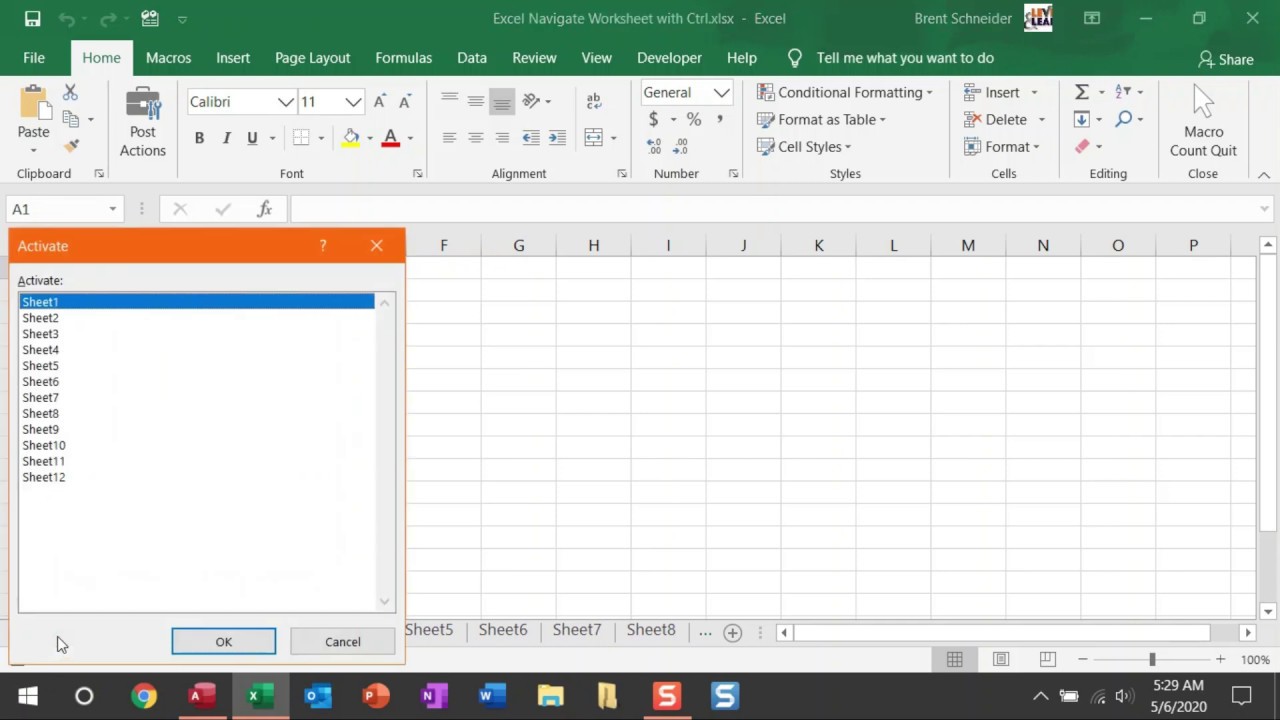Click the Orientation text rotation icon
Image resolution: width=1280 pixels, height=720 pixels.
(531, 101)
